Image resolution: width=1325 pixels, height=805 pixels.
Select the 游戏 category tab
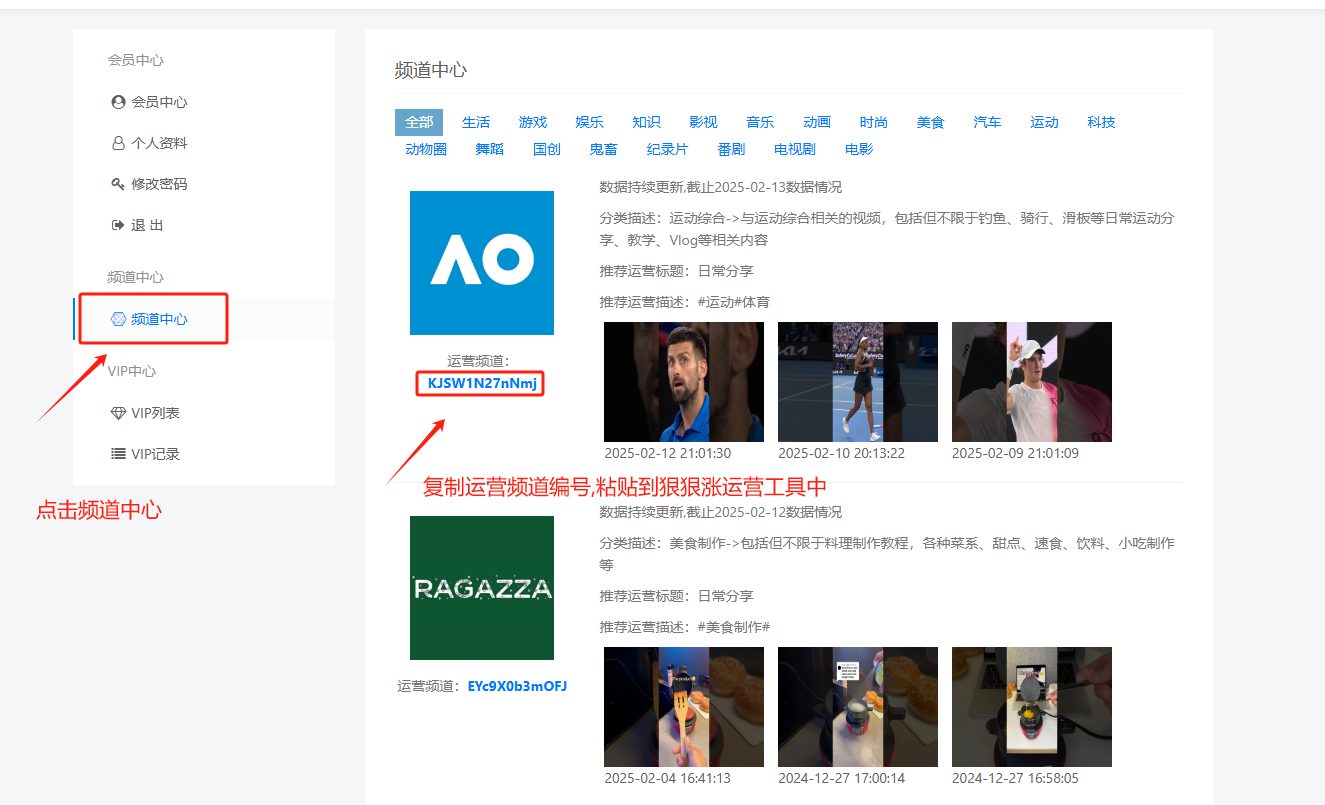point(533,122)
